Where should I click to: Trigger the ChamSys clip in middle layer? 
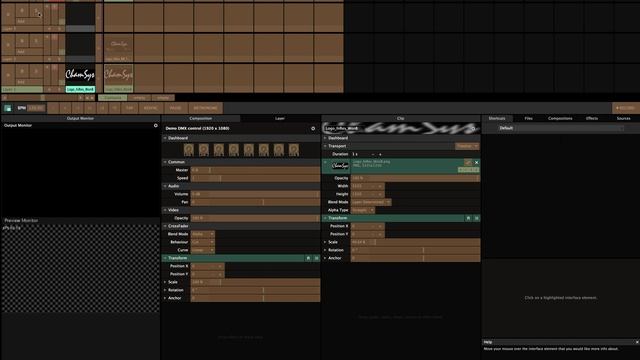point(118,45)
